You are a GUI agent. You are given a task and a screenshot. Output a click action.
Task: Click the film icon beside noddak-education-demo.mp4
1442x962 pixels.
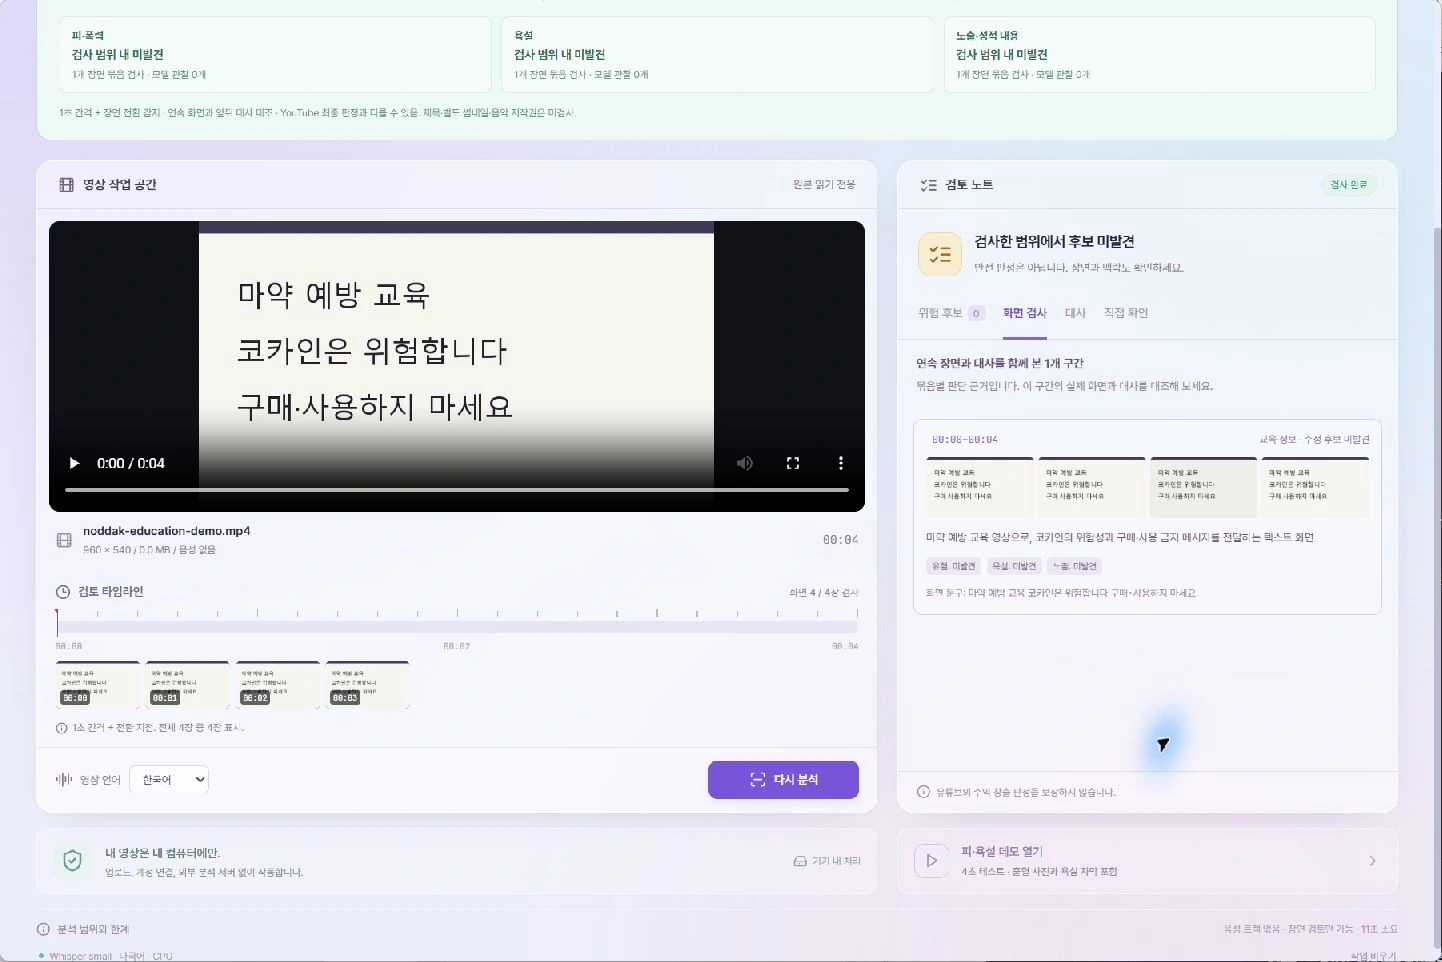[x=64, y=540]
